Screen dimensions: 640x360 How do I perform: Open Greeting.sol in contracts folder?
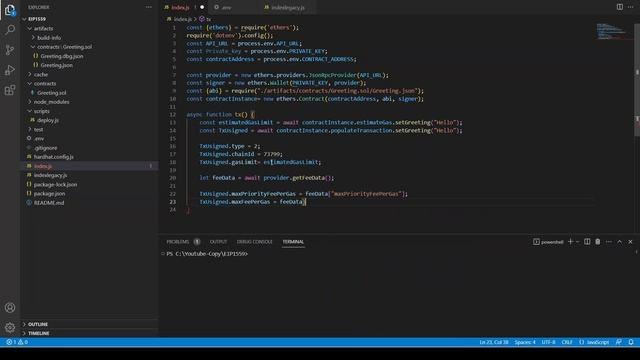(x=51, y=93)
